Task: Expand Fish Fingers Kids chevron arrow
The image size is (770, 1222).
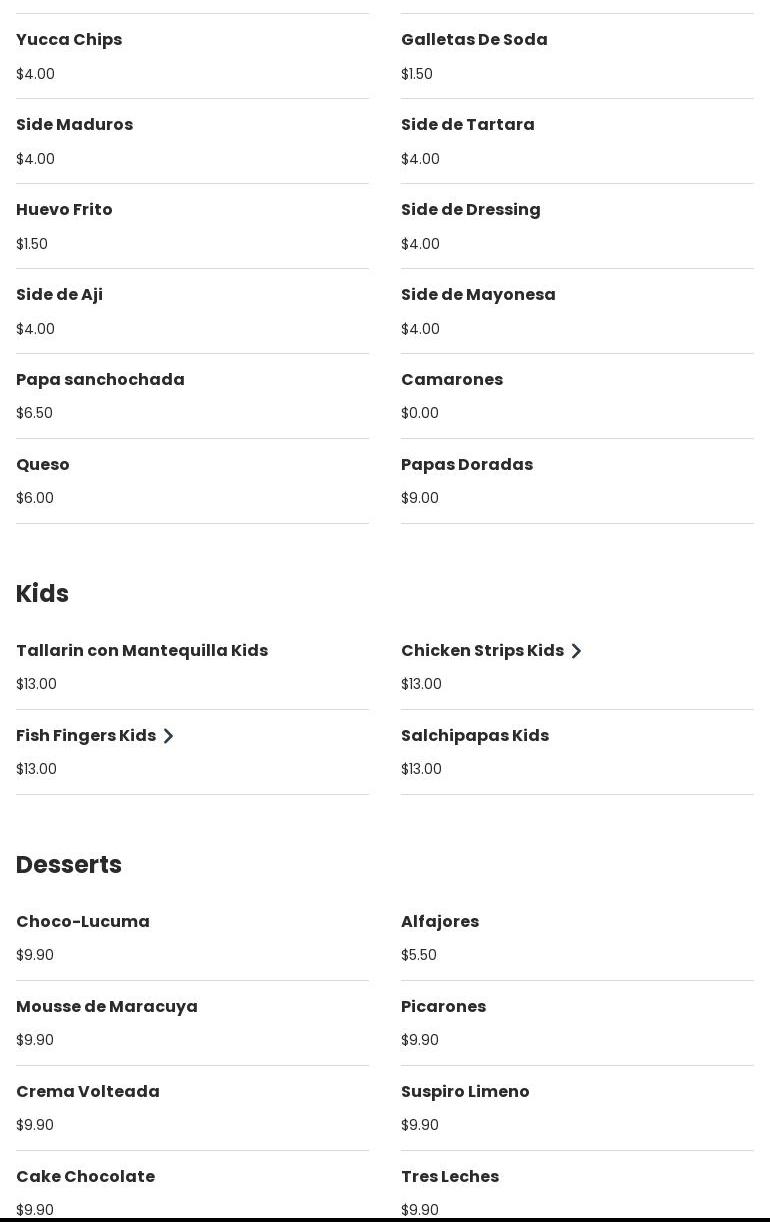Action: [168, 736]
